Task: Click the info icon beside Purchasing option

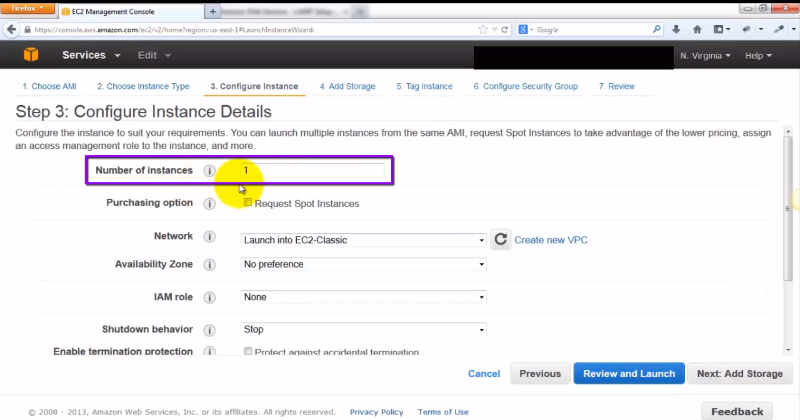Action: (x=209, y=204)
